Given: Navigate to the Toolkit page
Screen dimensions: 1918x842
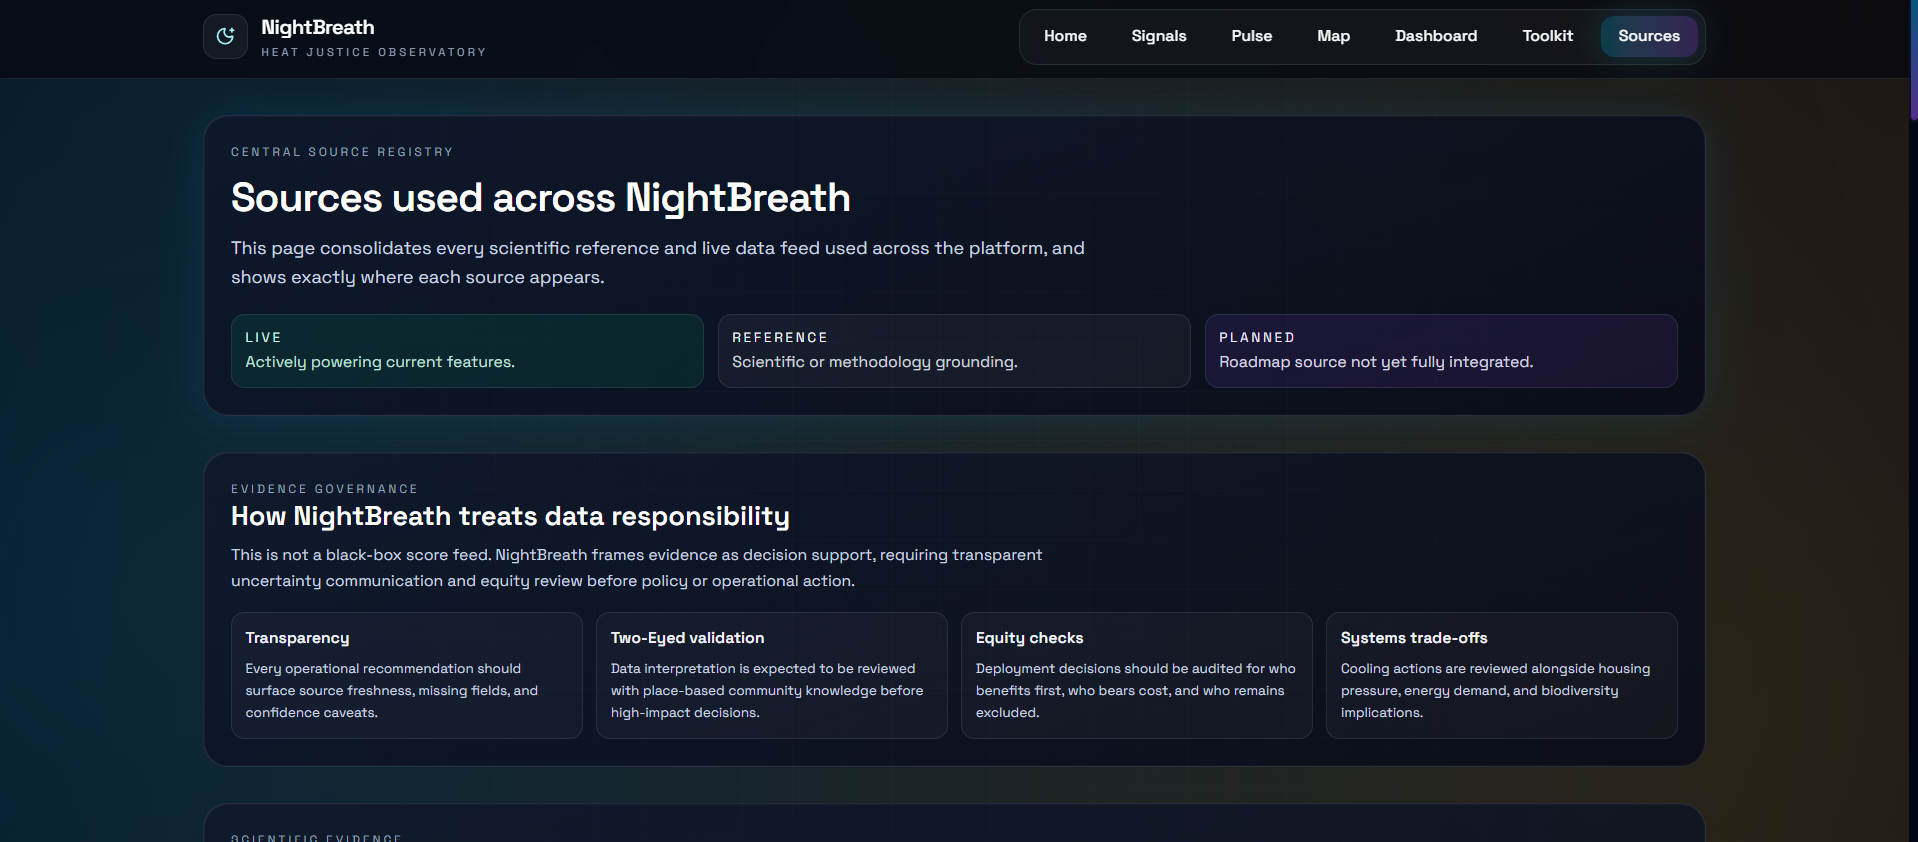Looking at the screenshot, I should tap(1548, 36).
